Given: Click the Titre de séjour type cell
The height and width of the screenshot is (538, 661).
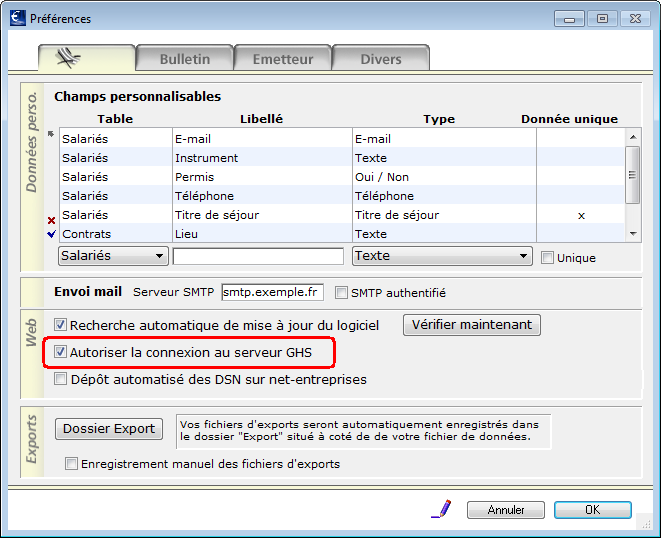Looking at the screenshot, I should tap(444, 215).
